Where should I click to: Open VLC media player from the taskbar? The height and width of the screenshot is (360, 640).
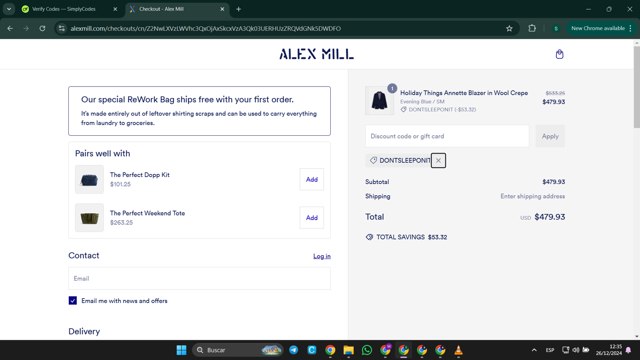(458, 350)
